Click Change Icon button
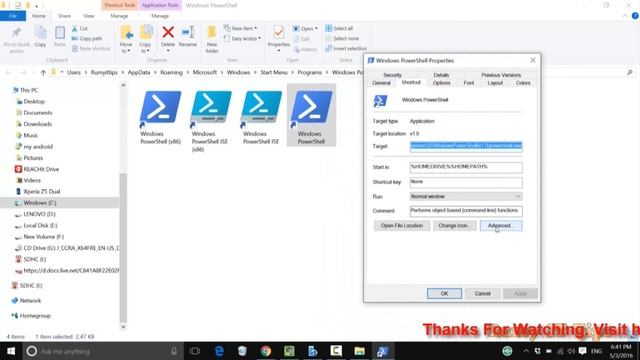The height and width of the screenshot is (360, 640). click(454, 226)
